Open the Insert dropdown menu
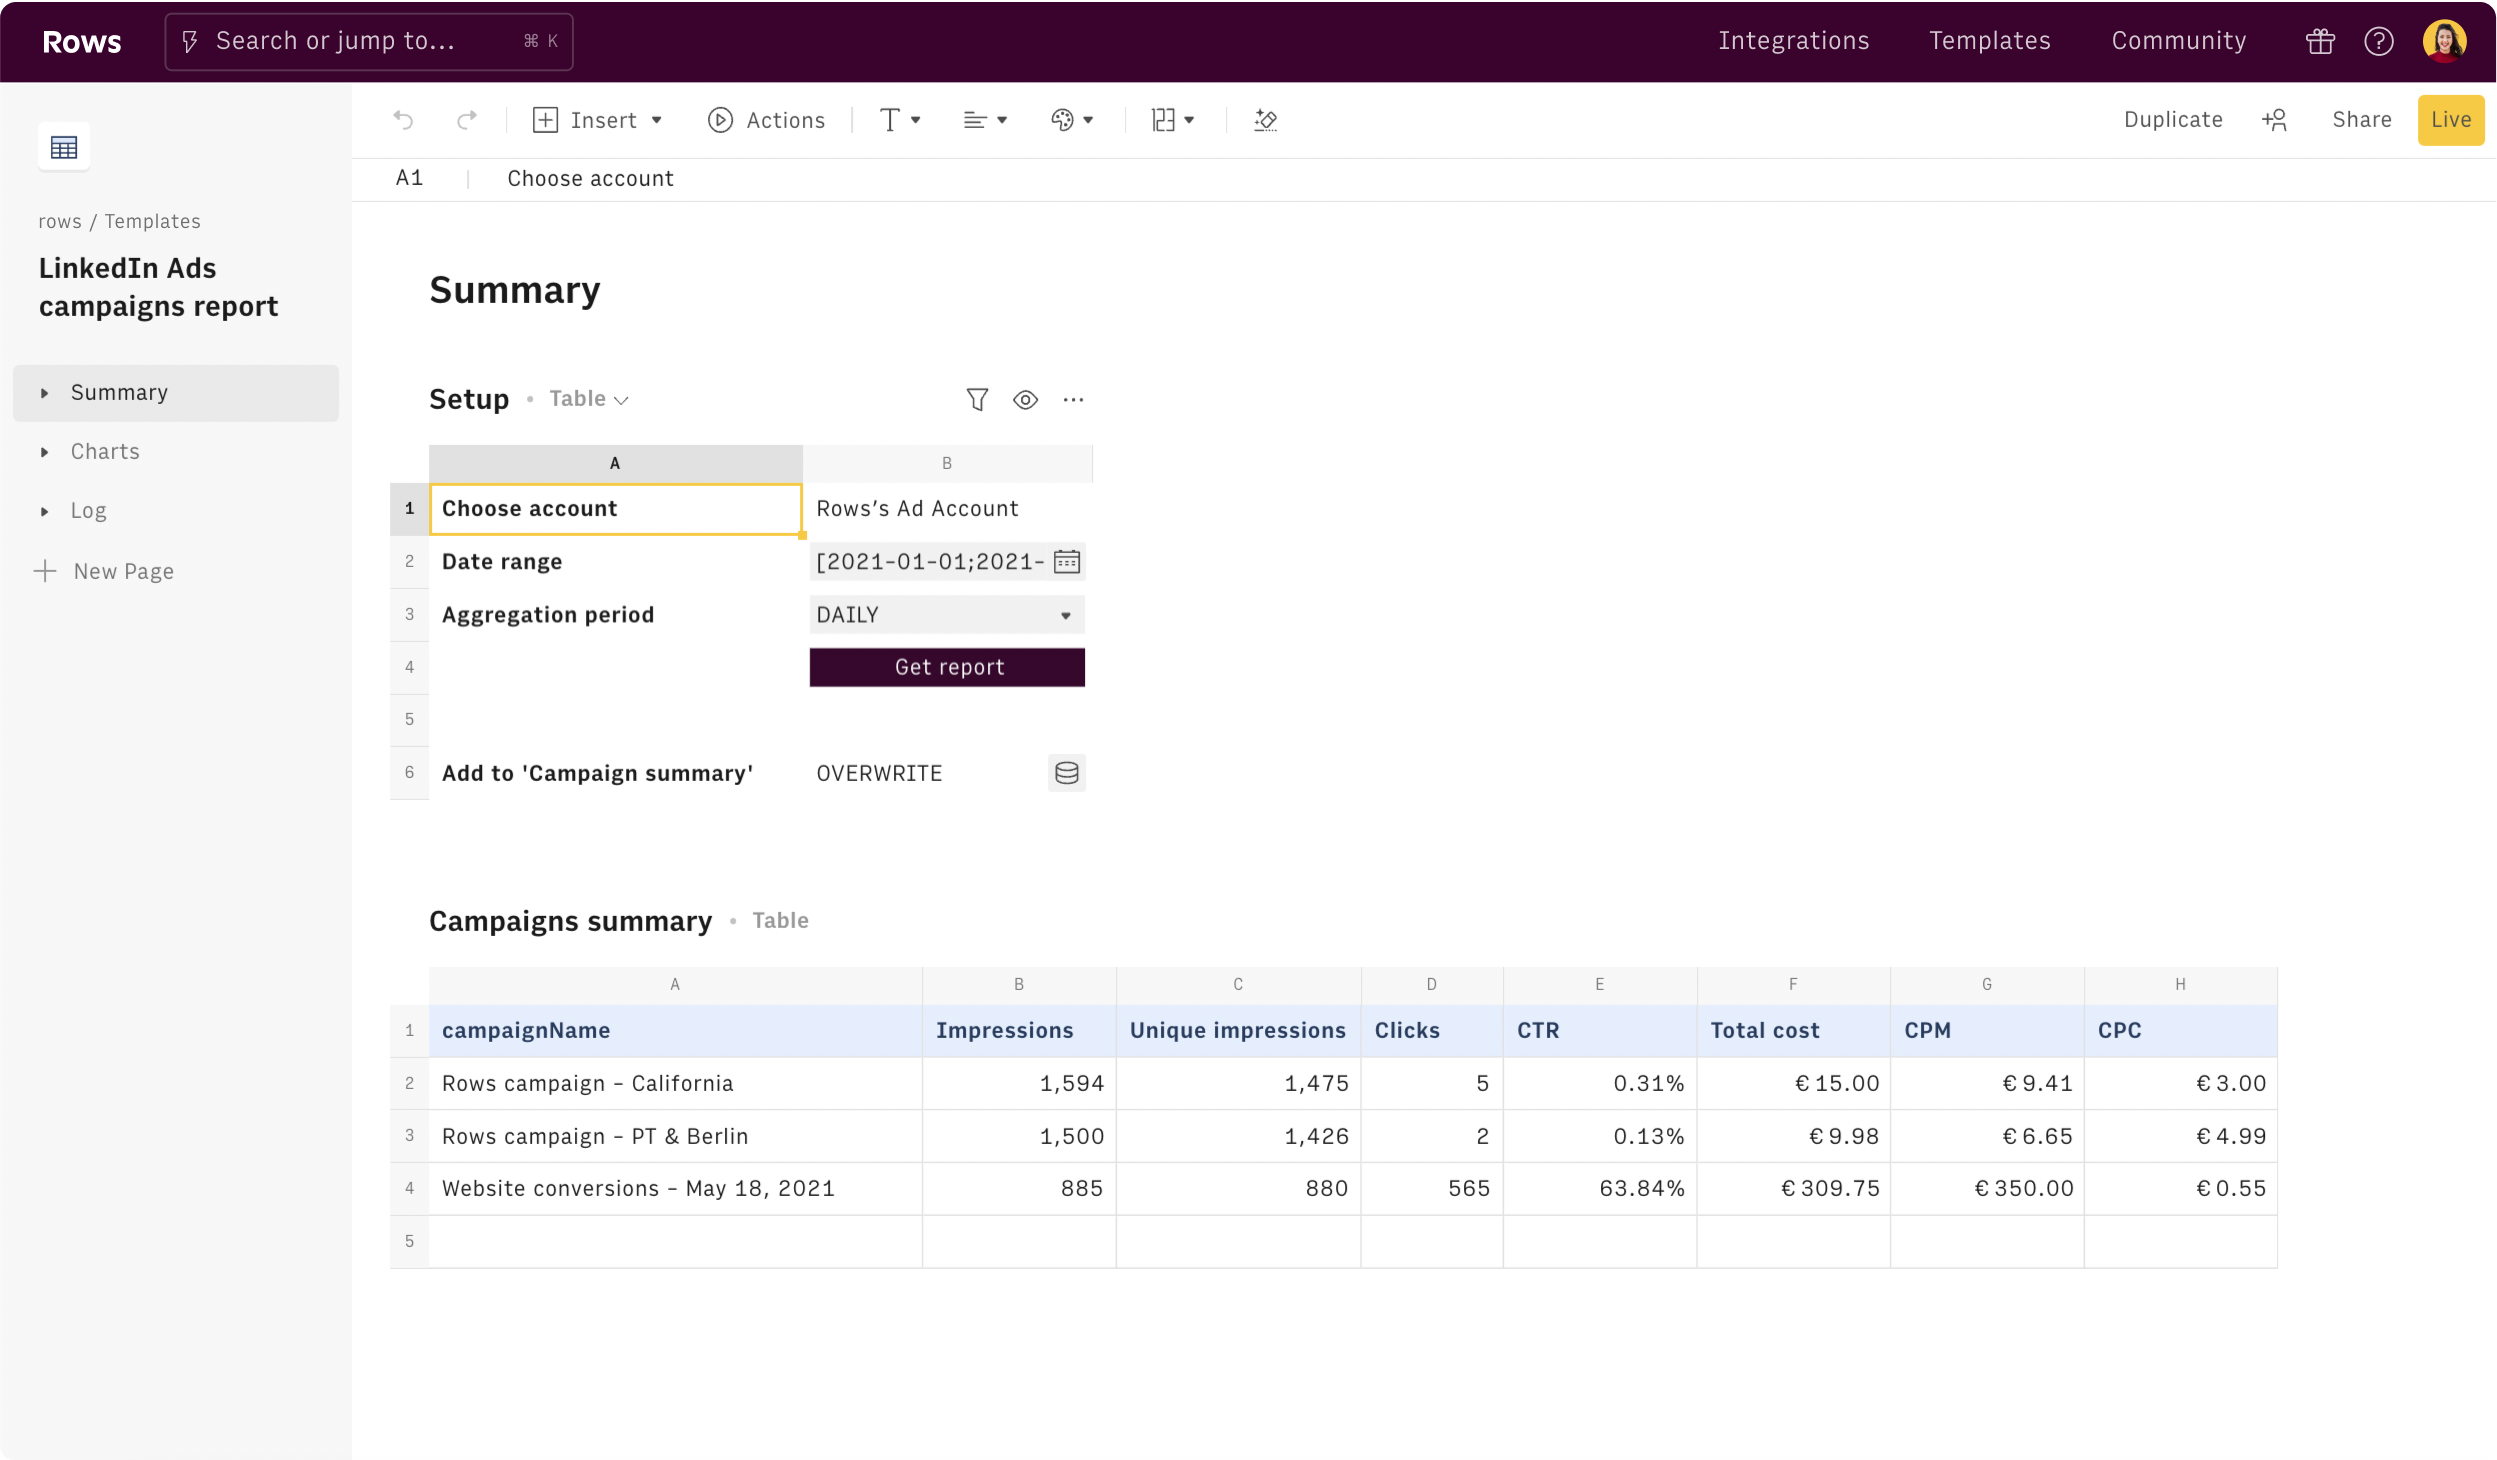Image resolution: width=2497 pixels, height=1460 pixels. click(598, 120)
